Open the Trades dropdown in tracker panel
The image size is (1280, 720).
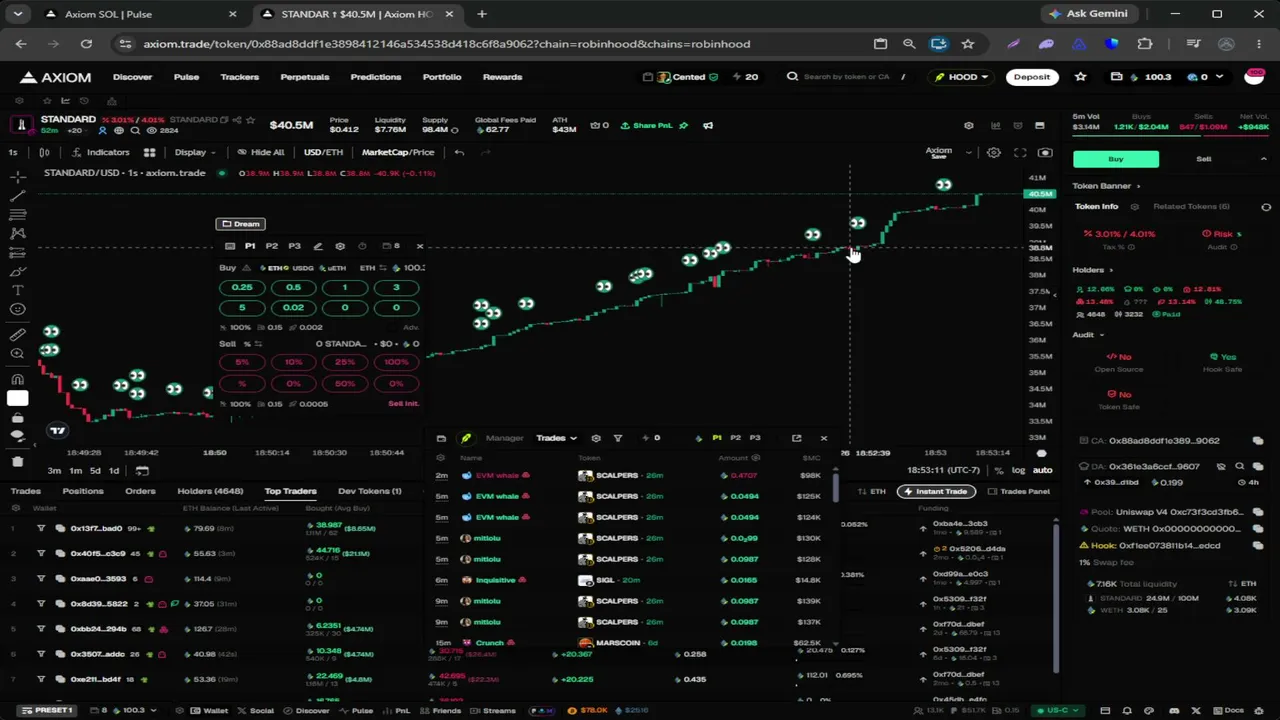click(556, 438)
